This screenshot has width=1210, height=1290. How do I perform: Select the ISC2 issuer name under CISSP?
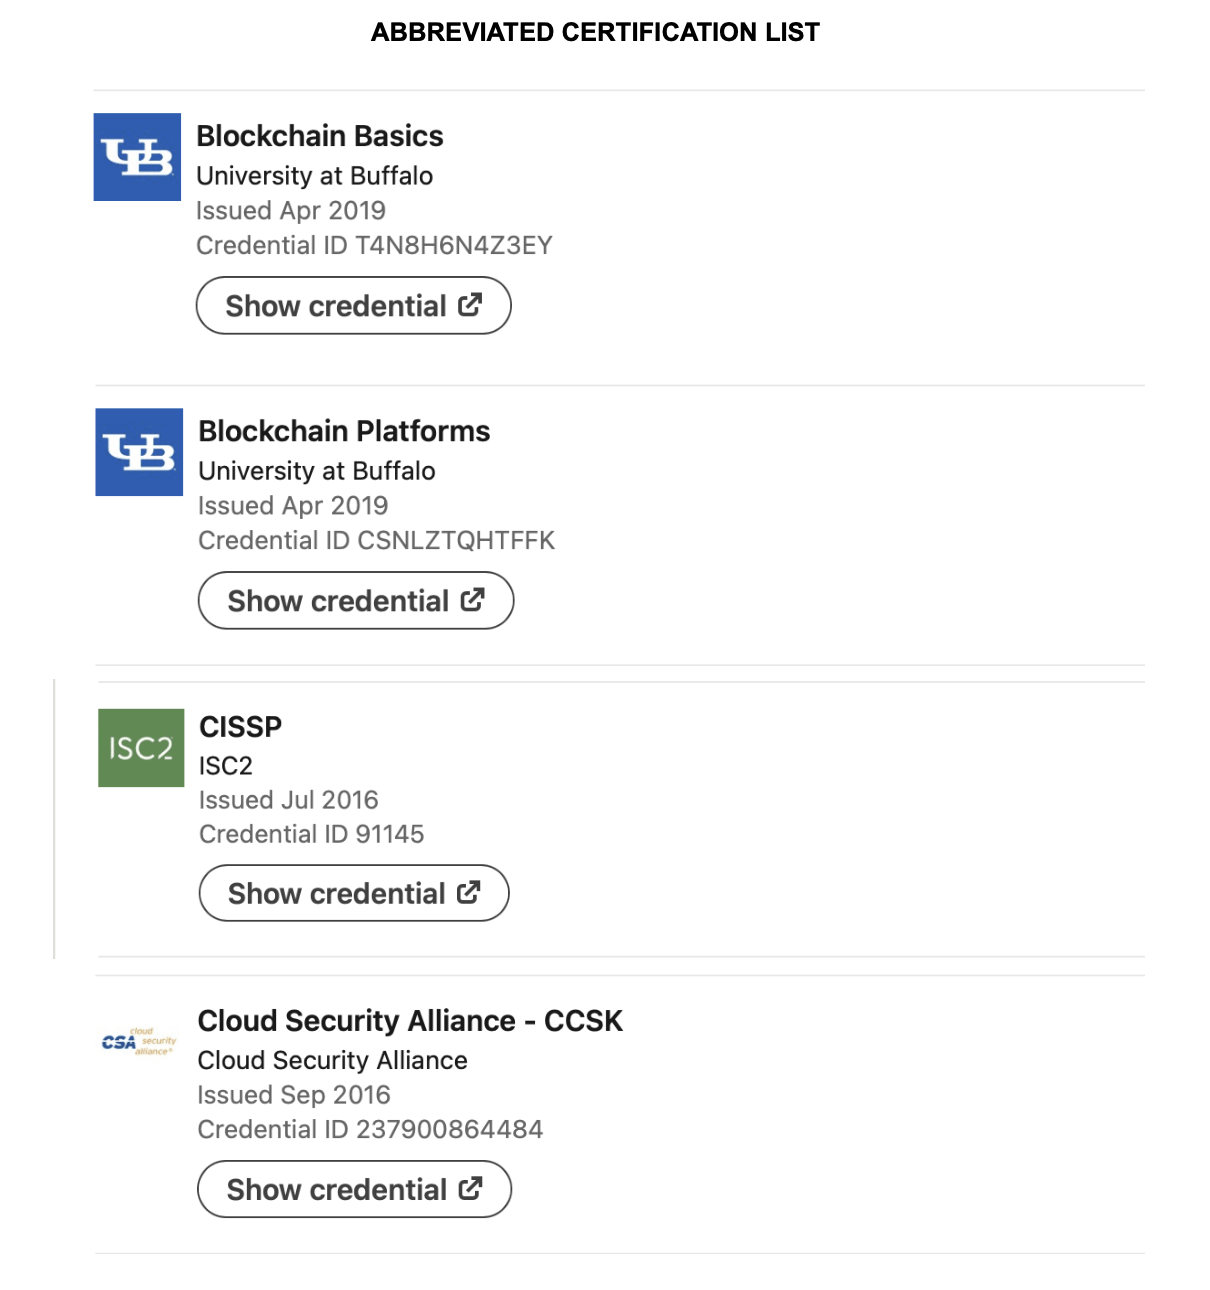(226, 766)
